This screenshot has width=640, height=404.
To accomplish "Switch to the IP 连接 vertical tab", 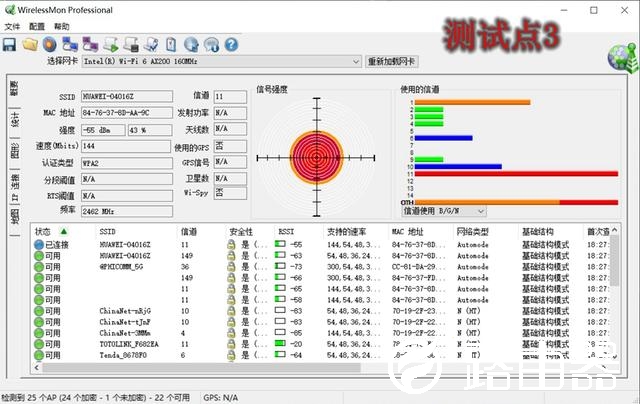I will point(14,187).
